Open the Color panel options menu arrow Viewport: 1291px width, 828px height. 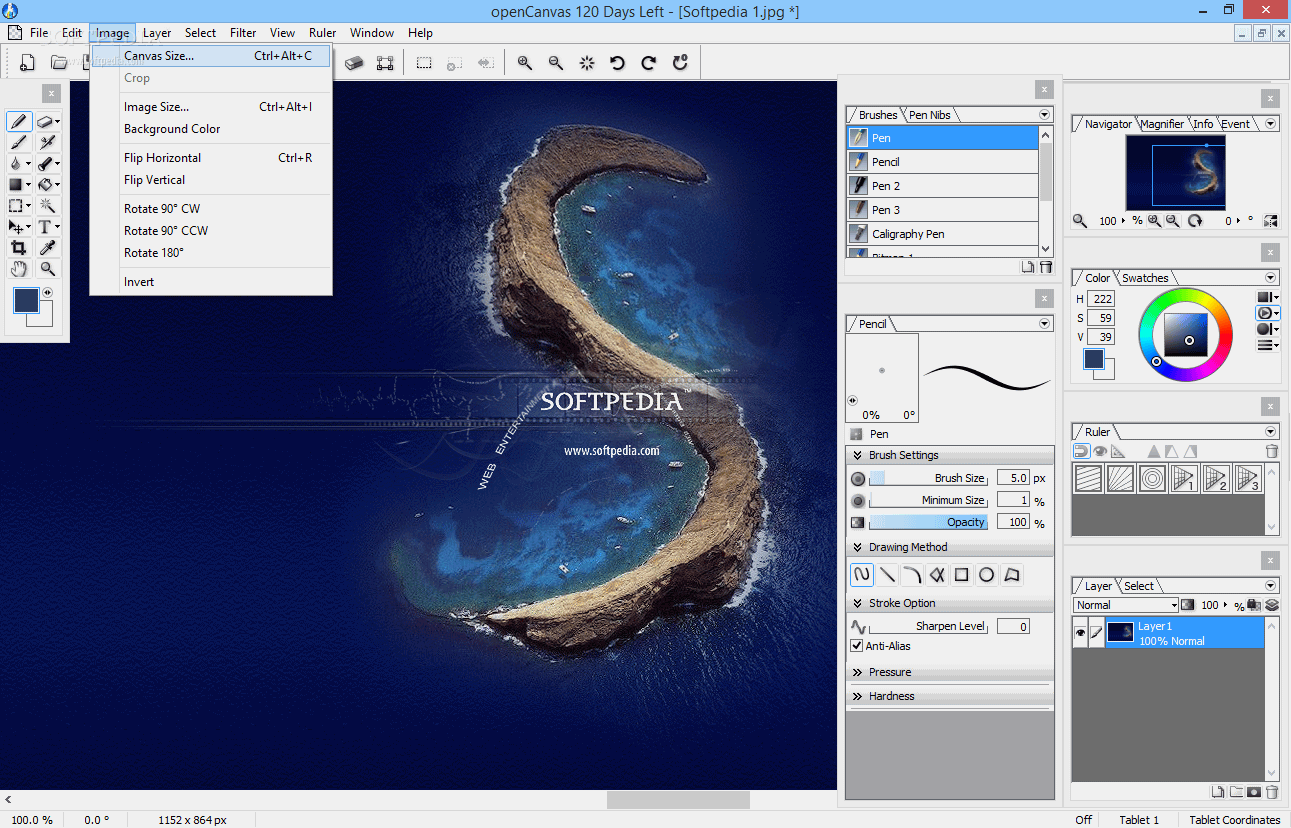point(1271,278)
